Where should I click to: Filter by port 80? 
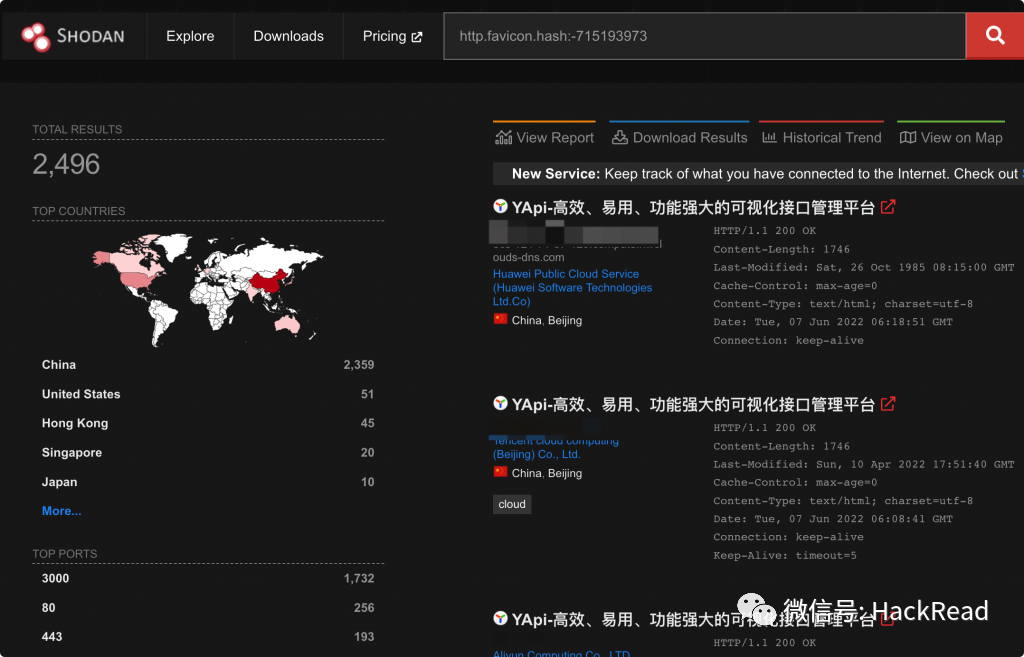click(x=208, y=607)
